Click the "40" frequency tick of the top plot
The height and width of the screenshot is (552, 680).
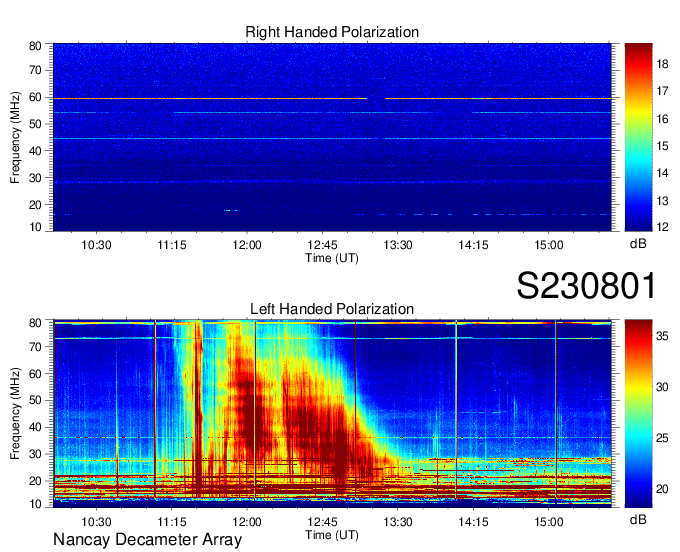coord(35,151)
